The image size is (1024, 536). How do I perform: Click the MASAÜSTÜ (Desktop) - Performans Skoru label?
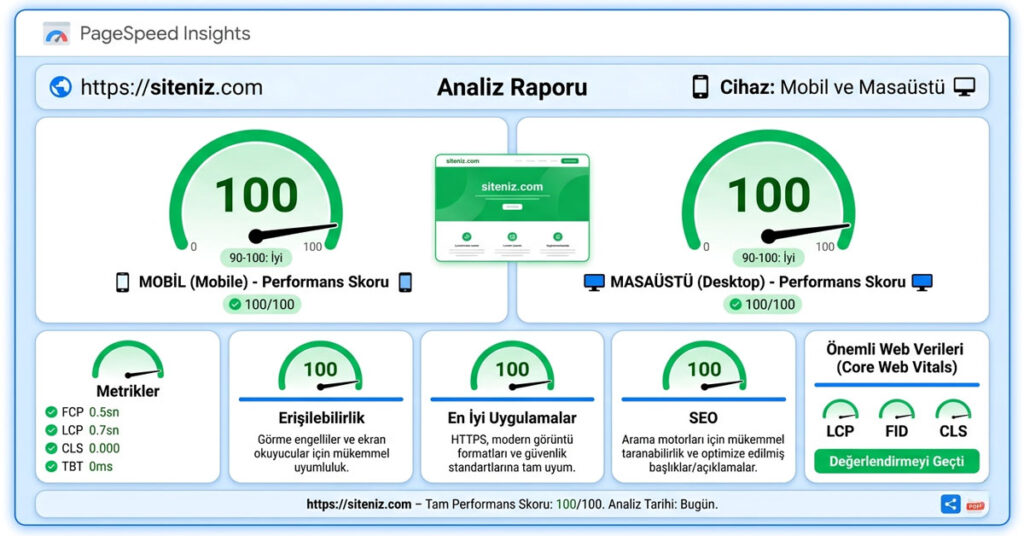758,282
